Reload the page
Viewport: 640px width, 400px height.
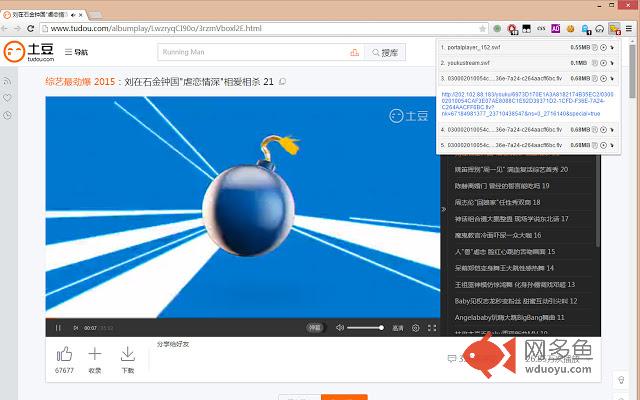30,28
